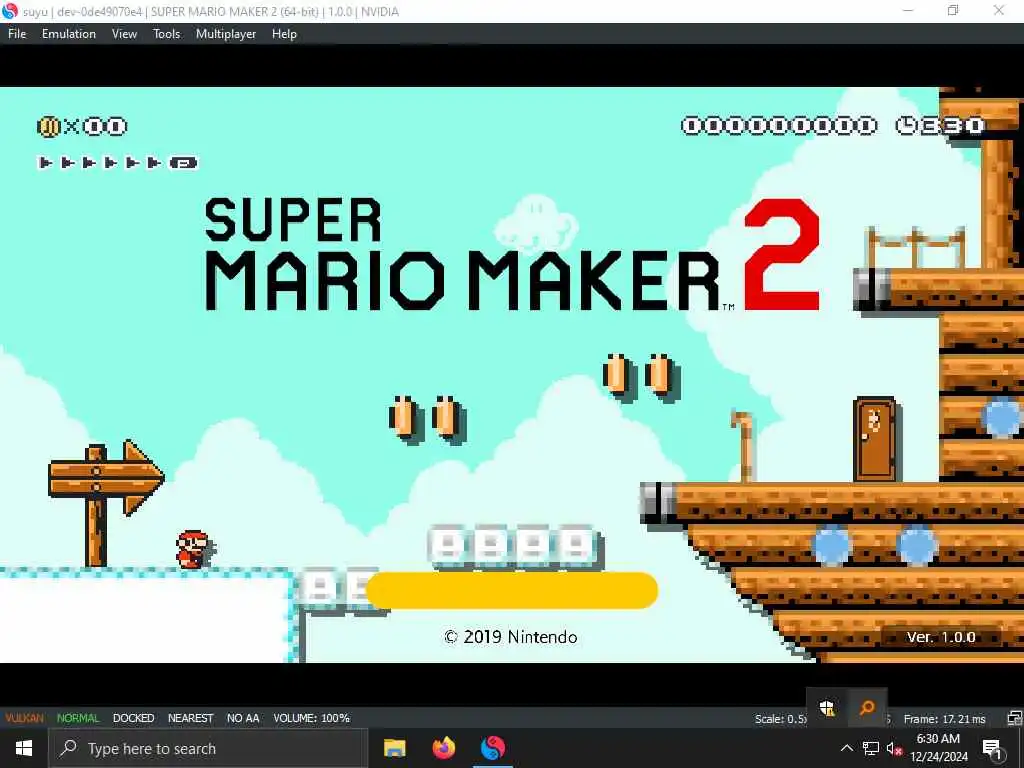Click the Frame: 17.21 ms status text
The height and width of the screenshot is (768, 1024).
pyautogui.click(x=944, y=719)
